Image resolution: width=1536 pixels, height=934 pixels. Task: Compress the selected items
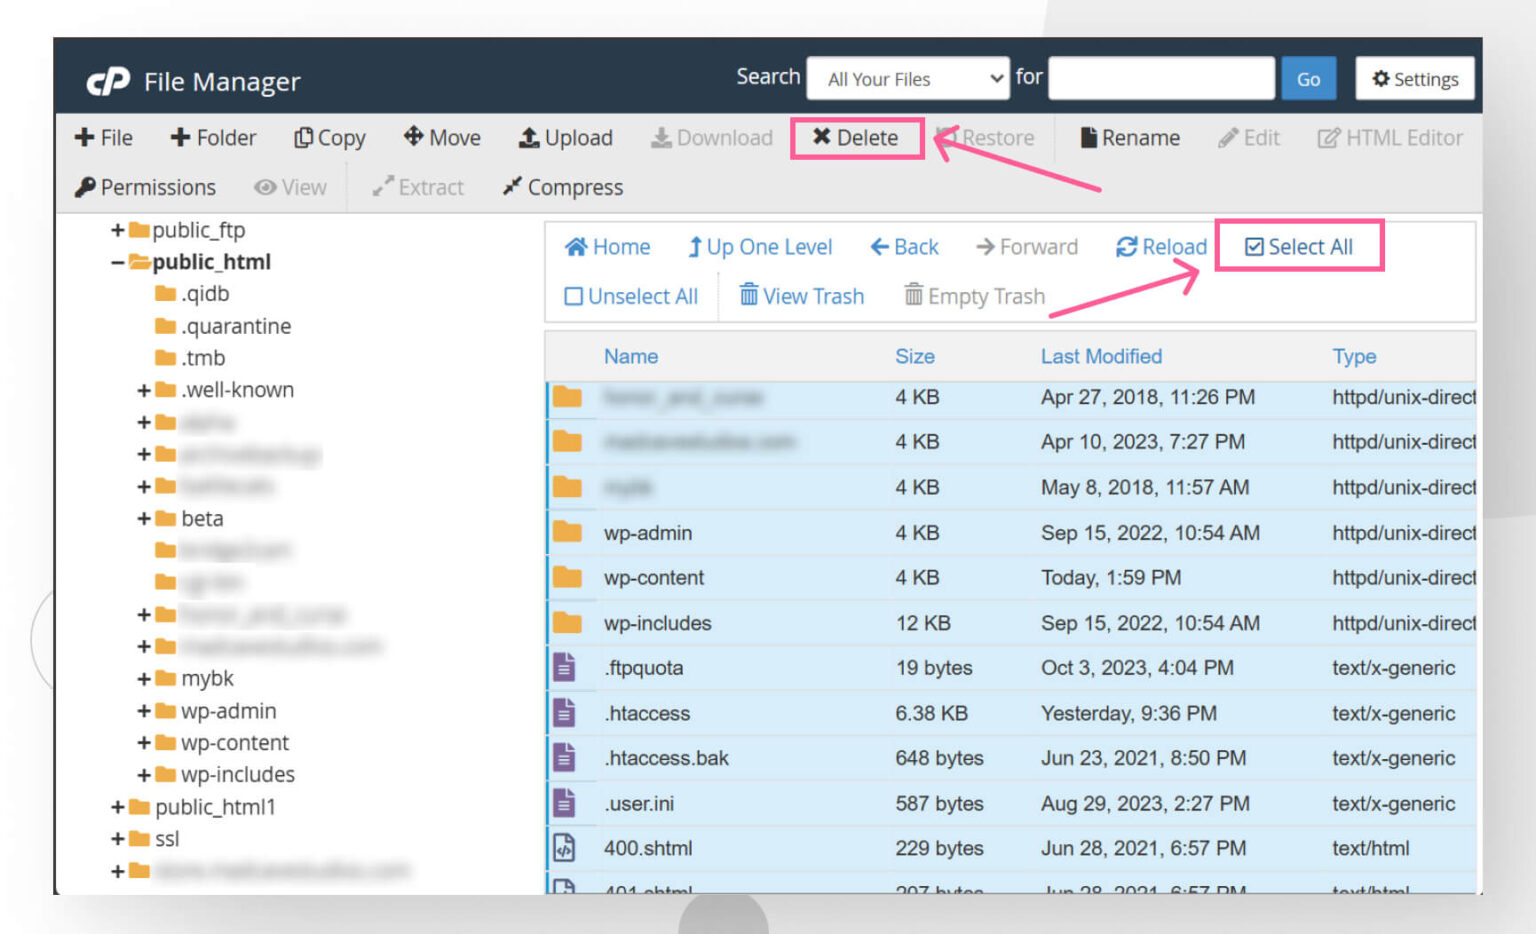click(x=562, y=187)
